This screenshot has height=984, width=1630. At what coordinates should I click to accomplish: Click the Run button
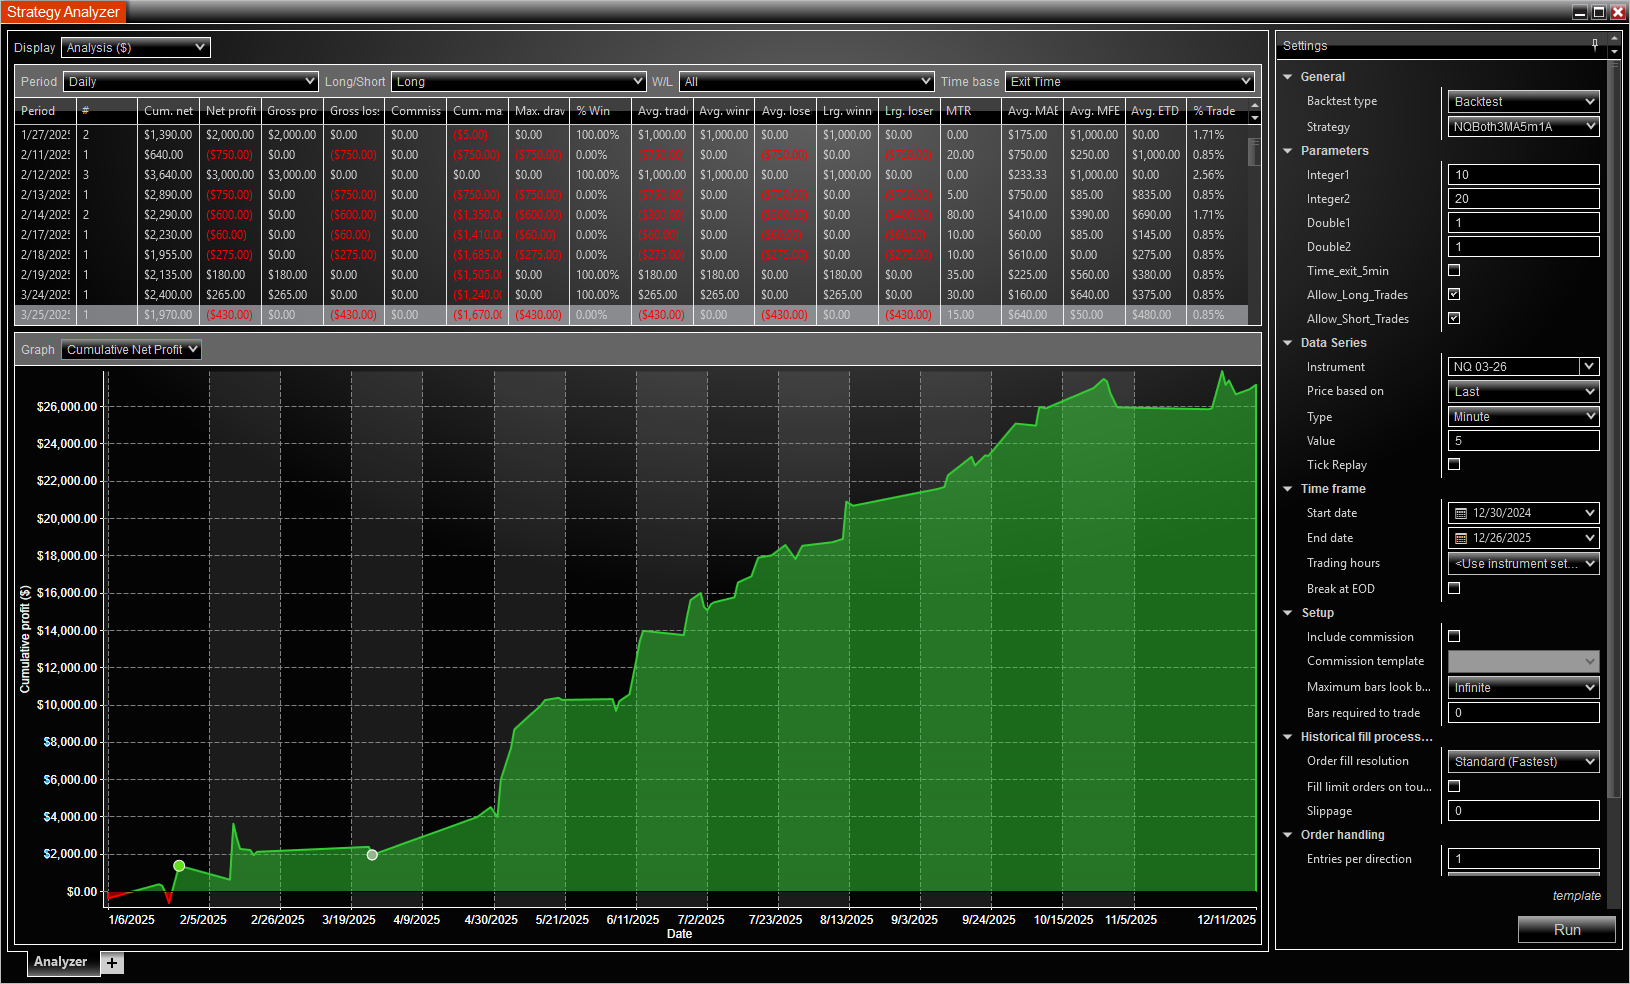tap(1566, 930)
